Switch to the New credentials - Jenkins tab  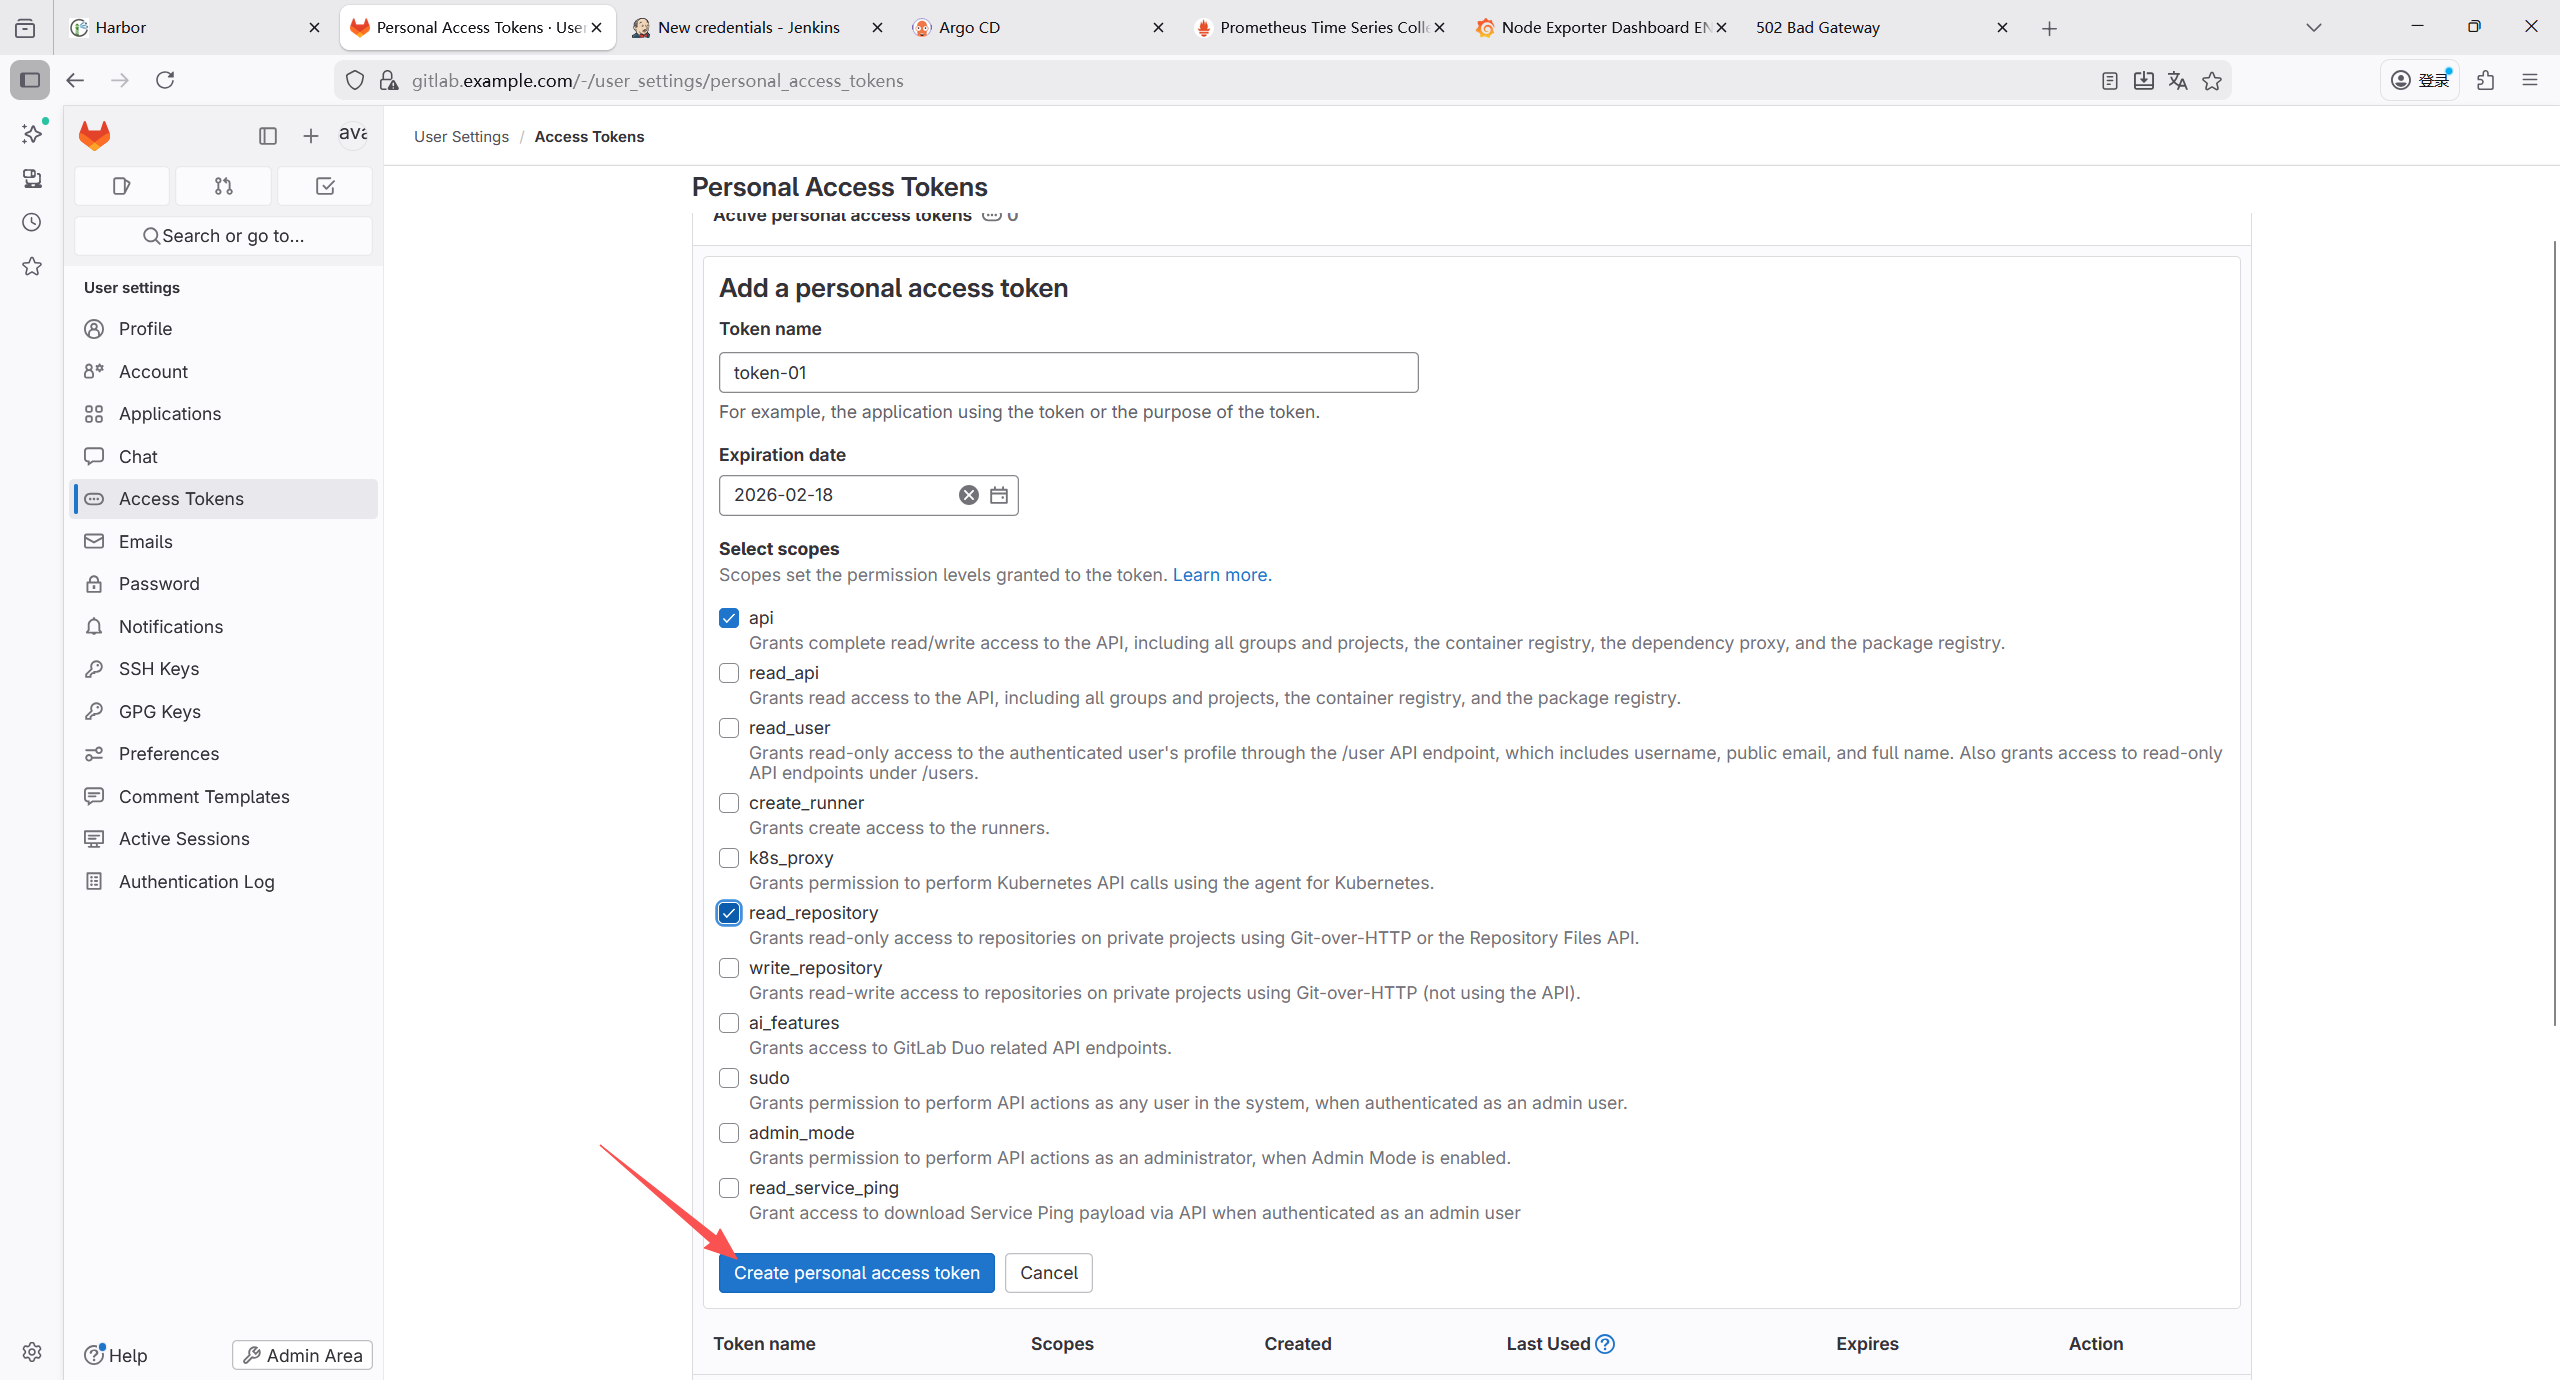748,28
